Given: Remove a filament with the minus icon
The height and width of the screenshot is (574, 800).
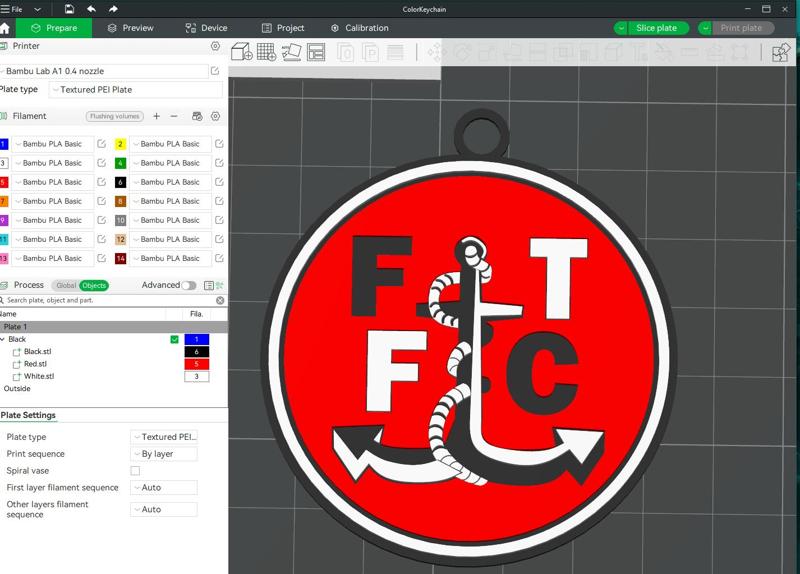Looking at the screenshot, I should pyautogui.click(x=174, y=116).
